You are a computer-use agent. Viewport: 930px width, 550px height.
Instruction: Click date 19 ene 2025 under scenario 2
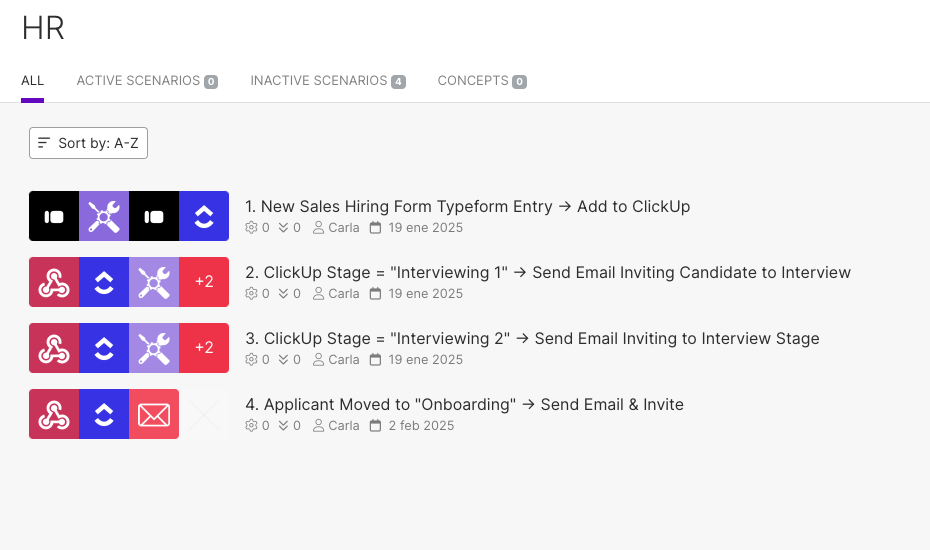click(425, 294)
